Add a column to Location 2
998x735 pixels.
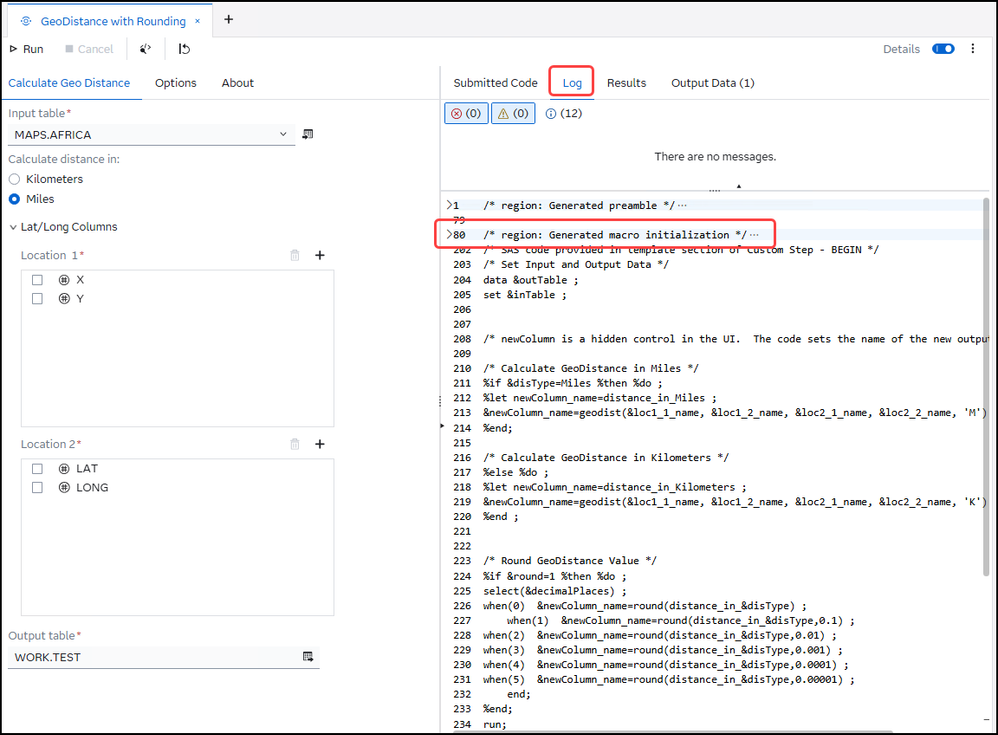[320, 444]
